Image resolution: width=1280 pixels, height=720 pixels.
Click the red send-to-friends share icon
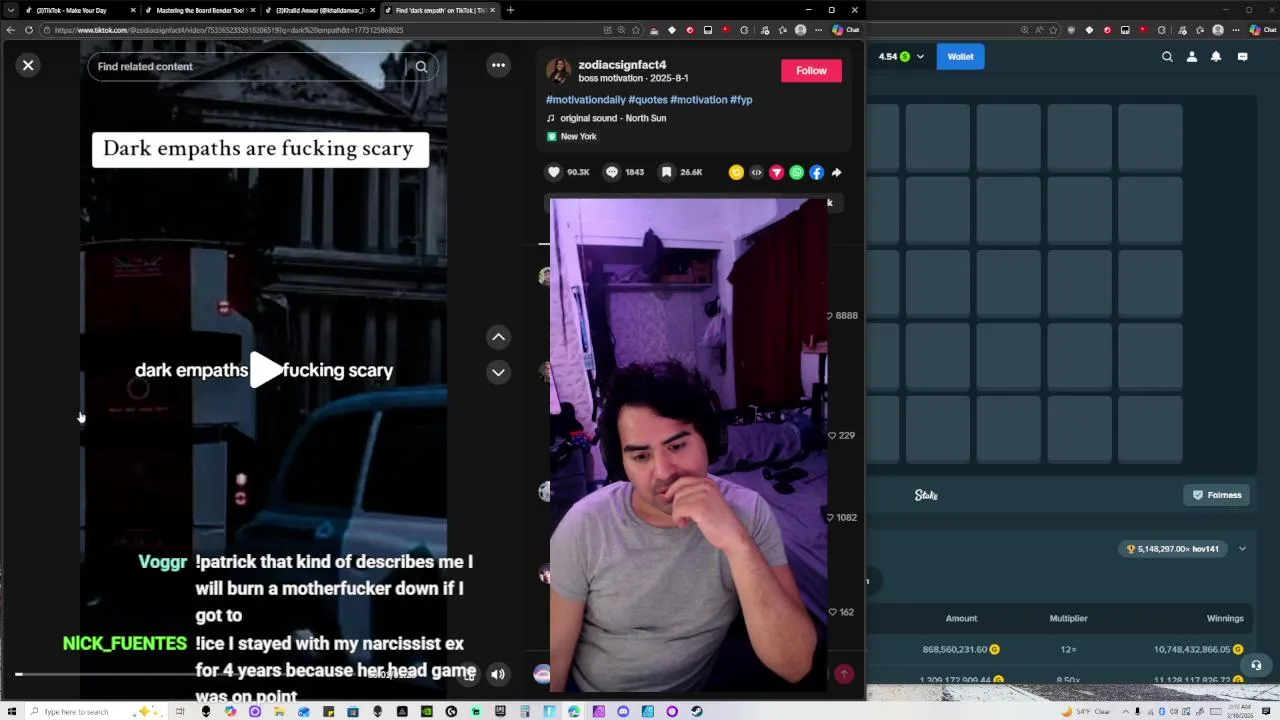(776, 172)
